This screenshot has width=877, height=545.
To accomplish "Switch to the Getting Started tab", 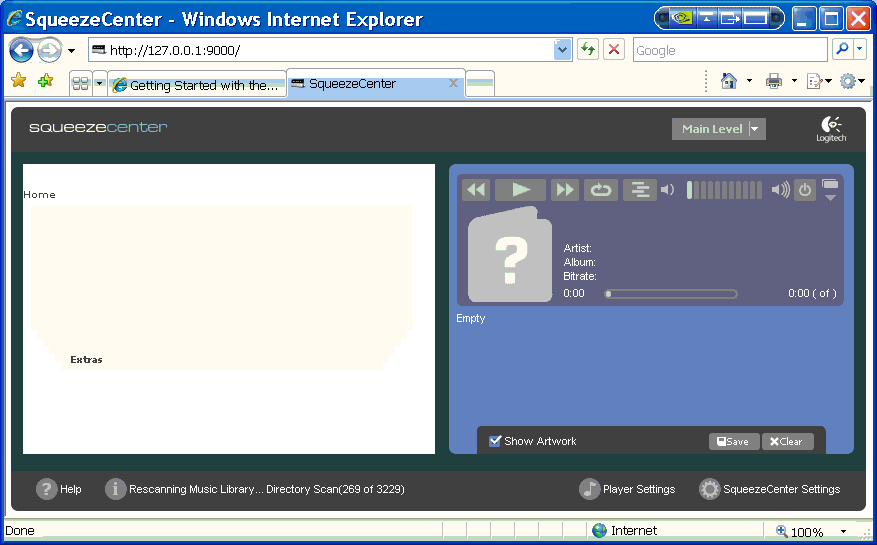I will click(x=197, y=85).
